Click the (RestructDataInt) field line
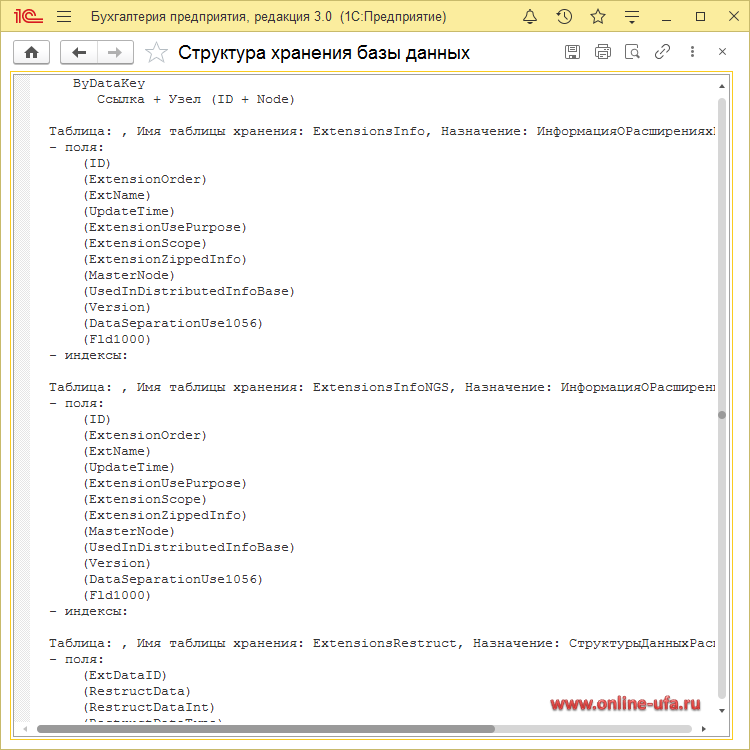750x750 pixels. click(x=149, y=707)
